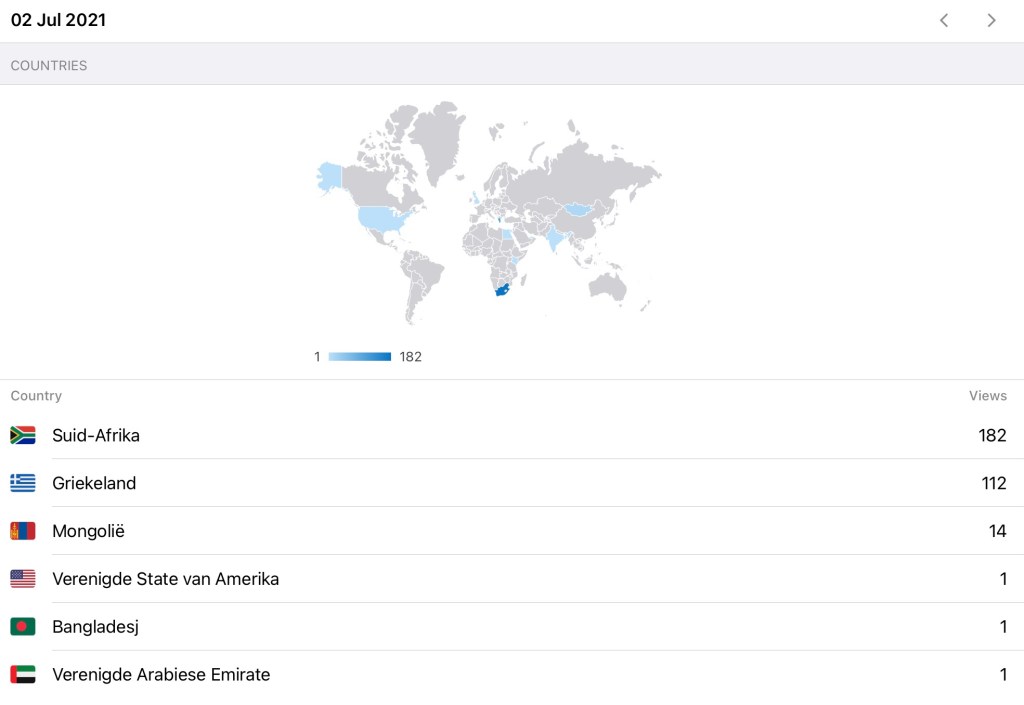Screen dimensions: 1024x705
Task: Click the Bangladesh flag icon
Action: [x=23, y=627]
